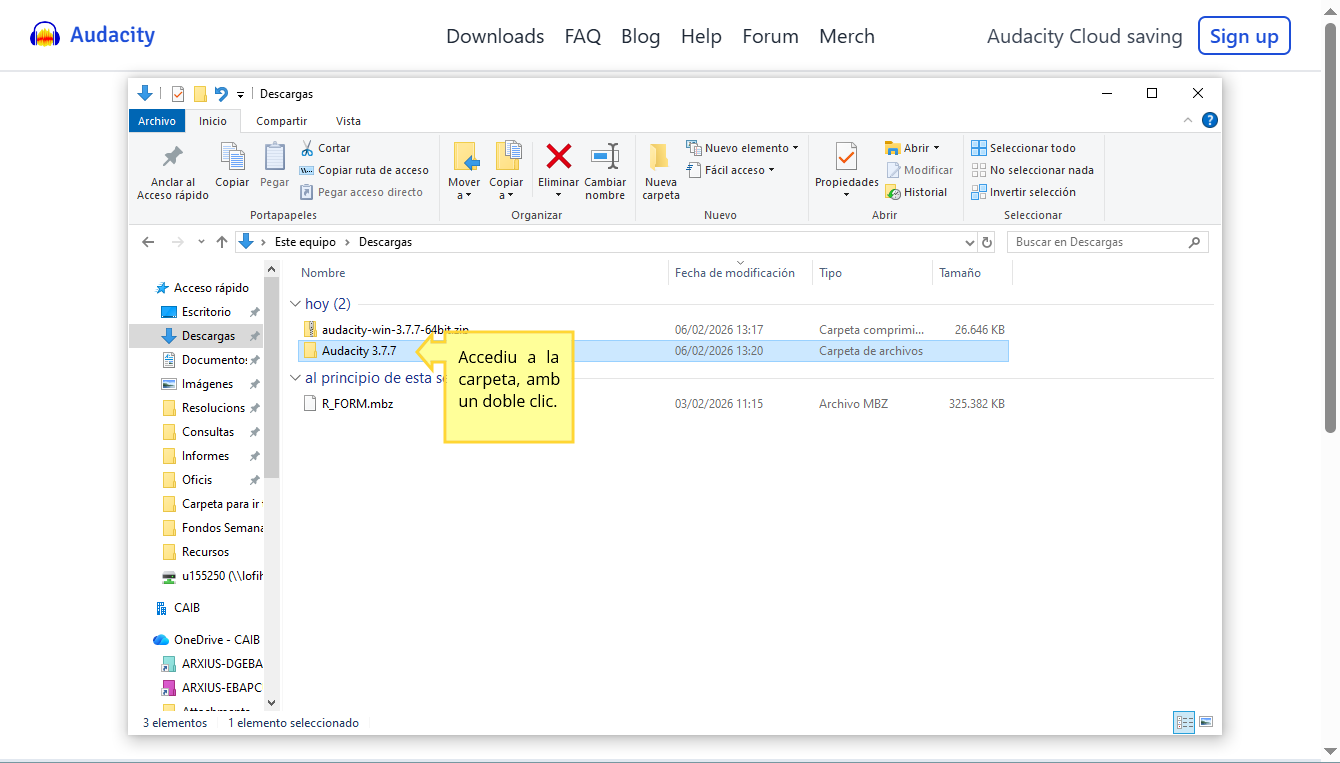This screenshot has width=1340, height=763.
Task: Open Propiedades in the ribbon
Action: pos(846,157)
